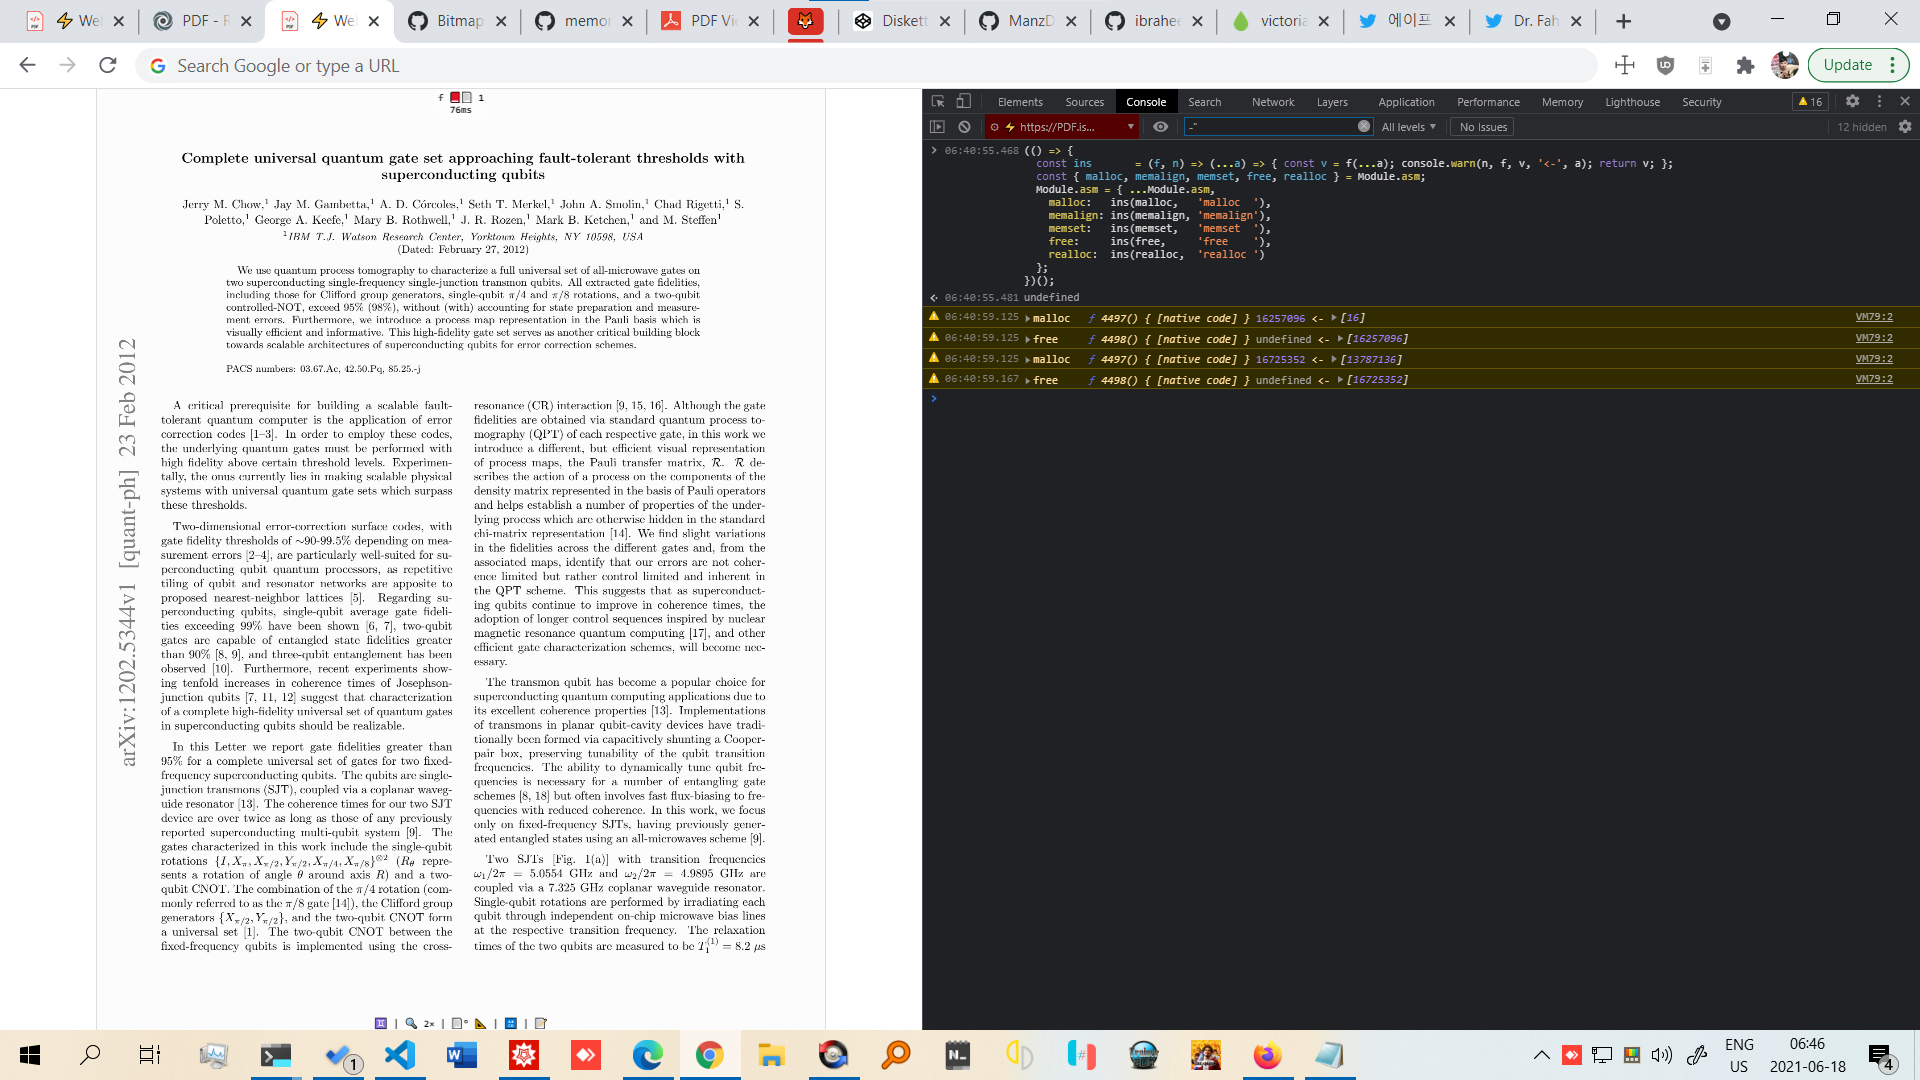This screenshot has height=1080, width=1920.
Task: Click the magnifier zoom icon below PDF
Action: pyautogui.click(x=411, y=1023)
